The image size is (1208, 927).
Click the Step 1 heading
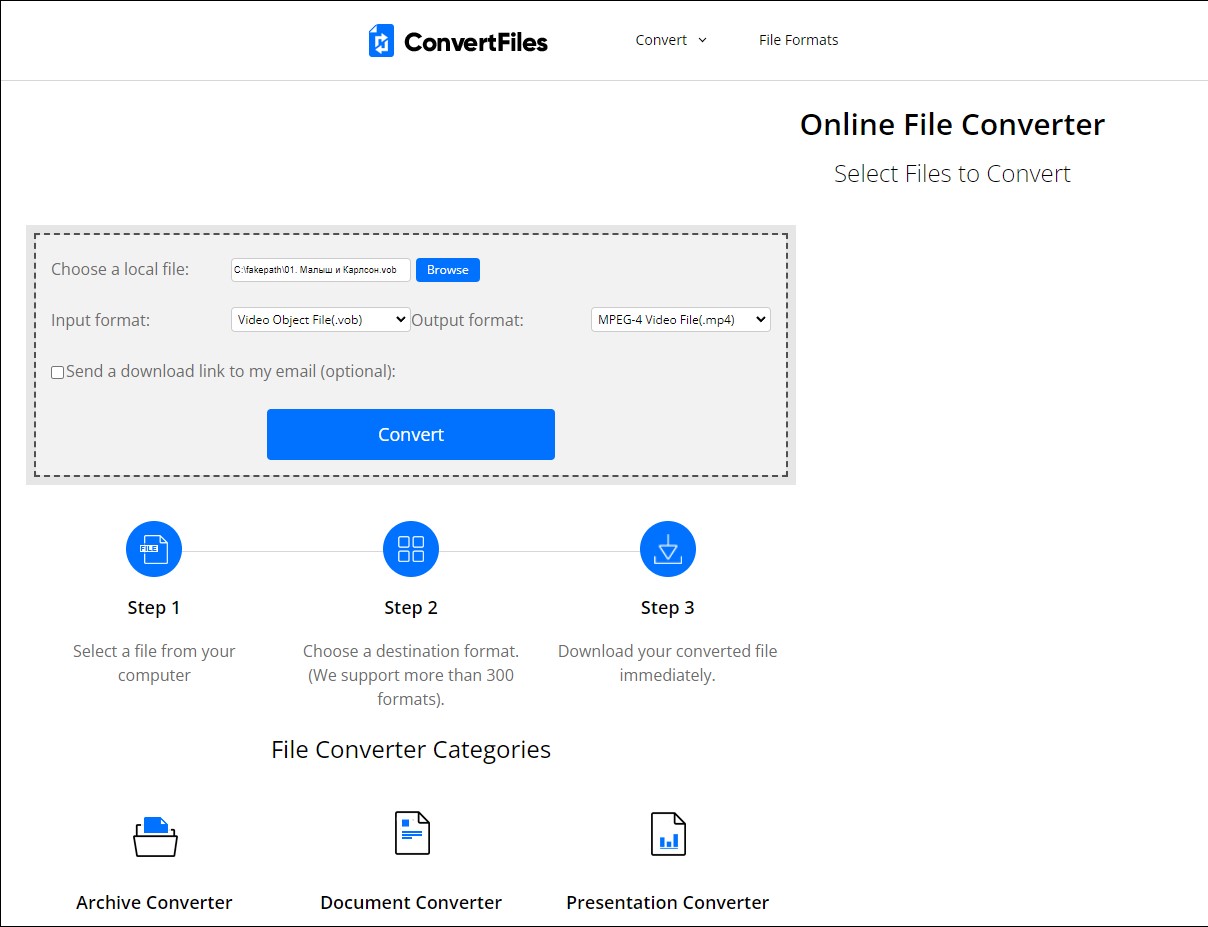(x=154, y=608)
